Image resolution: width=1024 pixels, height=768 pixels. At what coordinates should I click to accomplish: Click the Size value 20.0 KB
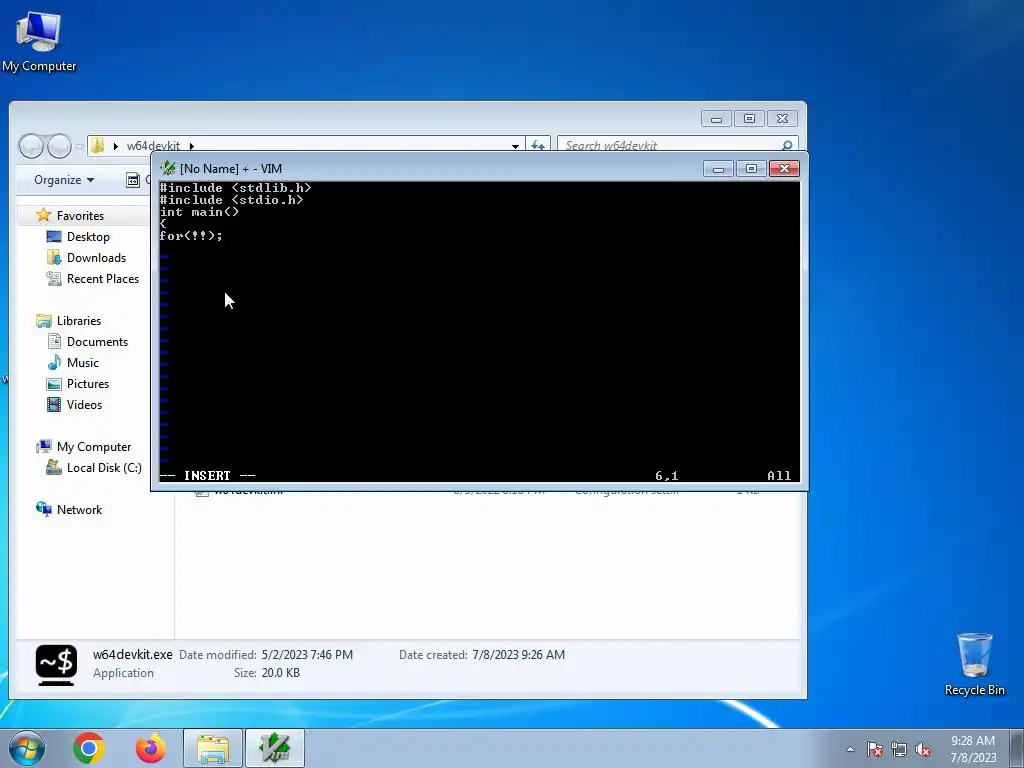point(280,673)
